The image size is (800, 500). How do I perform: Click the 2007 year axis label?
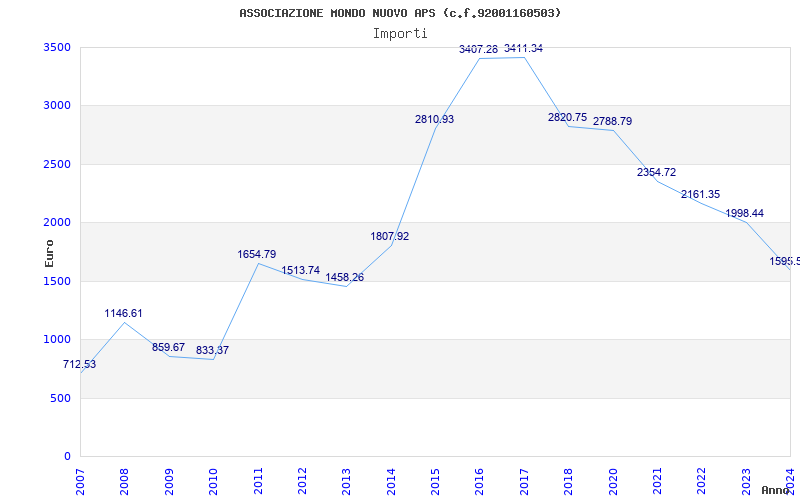point(80,482)
